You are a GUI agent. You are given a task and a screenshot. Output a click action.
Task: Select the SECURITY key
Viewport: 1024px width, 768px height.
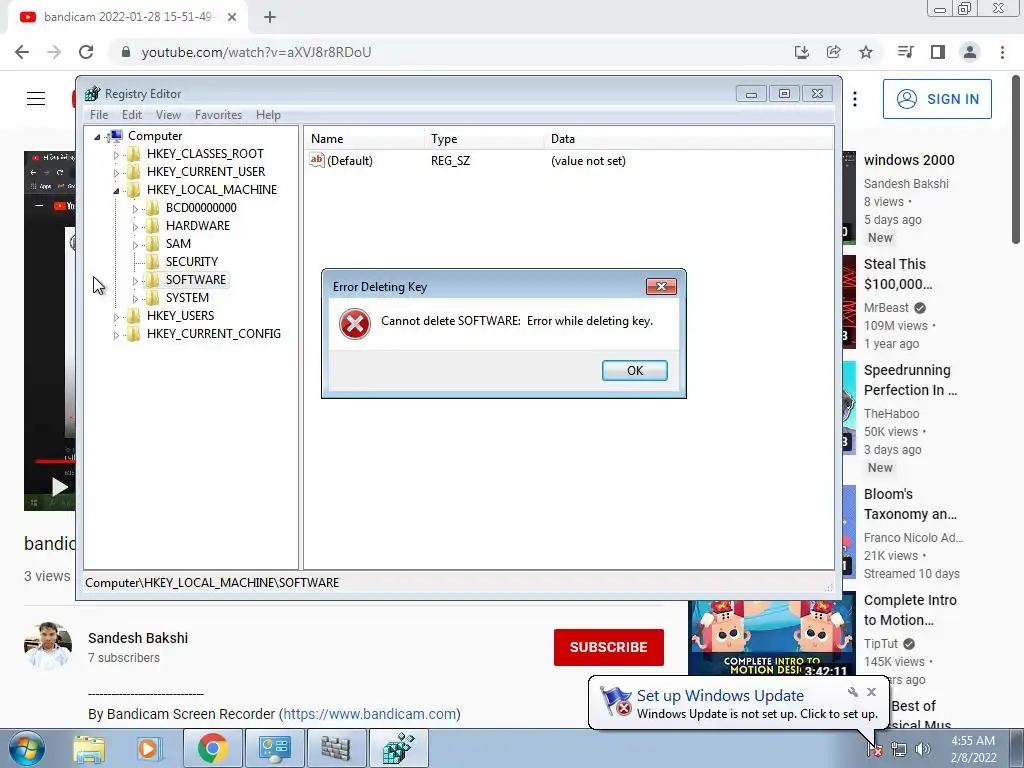pyautogui.click(x=191, y=261)
